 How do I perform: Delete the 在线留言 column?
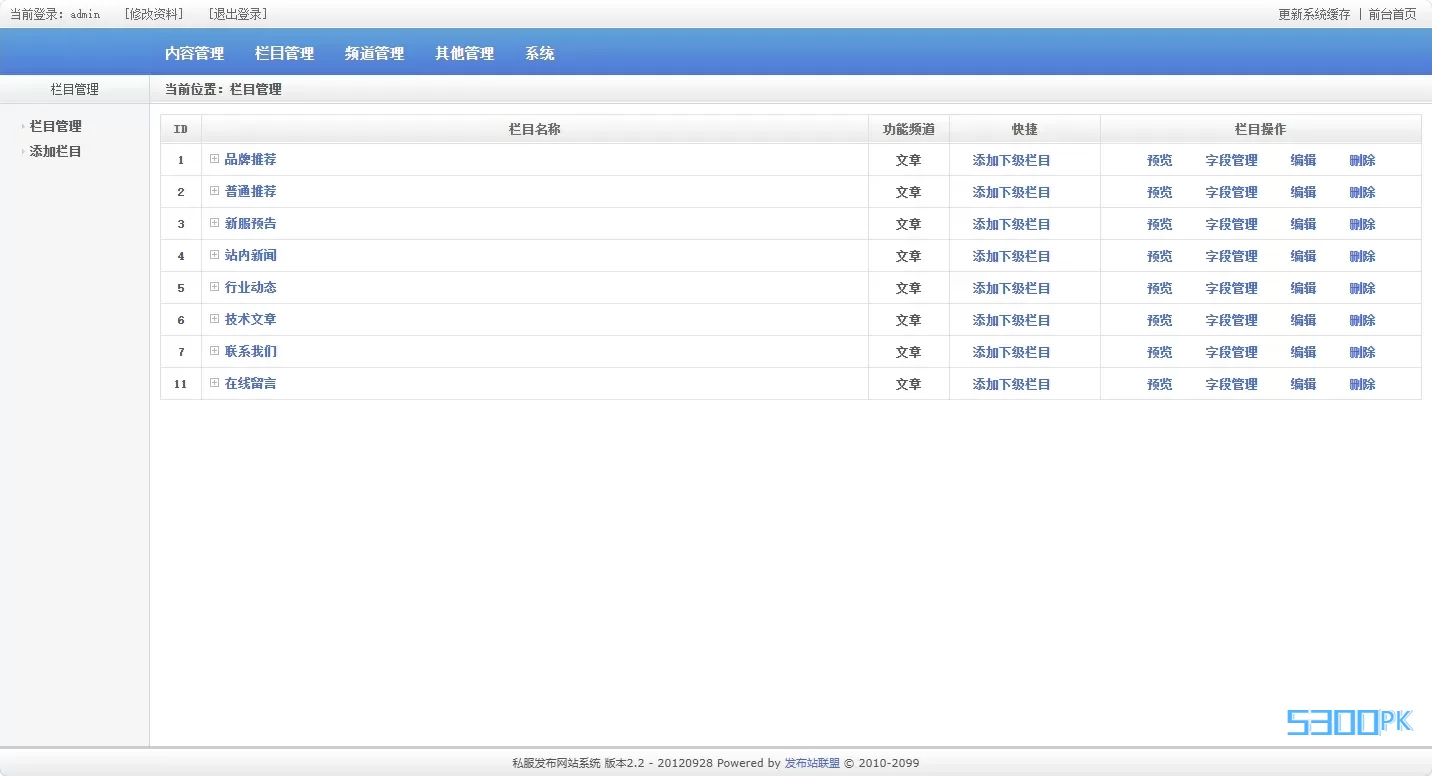1362,384
